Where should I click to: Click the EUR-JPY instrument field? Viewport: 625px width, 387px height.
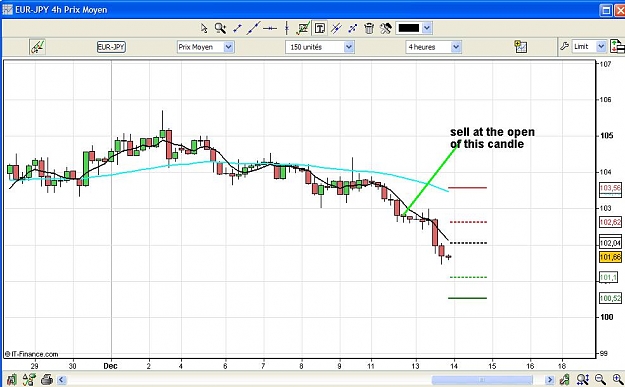111,47
